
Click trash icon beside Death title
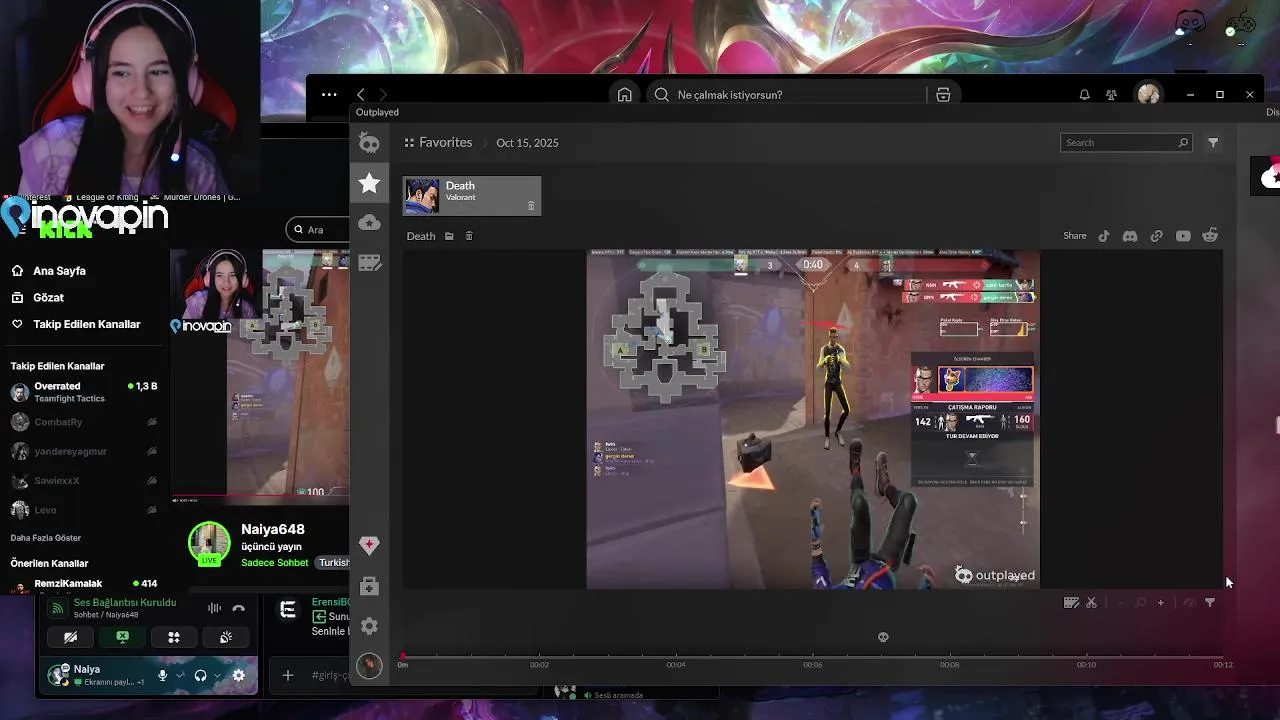[469, 236]
